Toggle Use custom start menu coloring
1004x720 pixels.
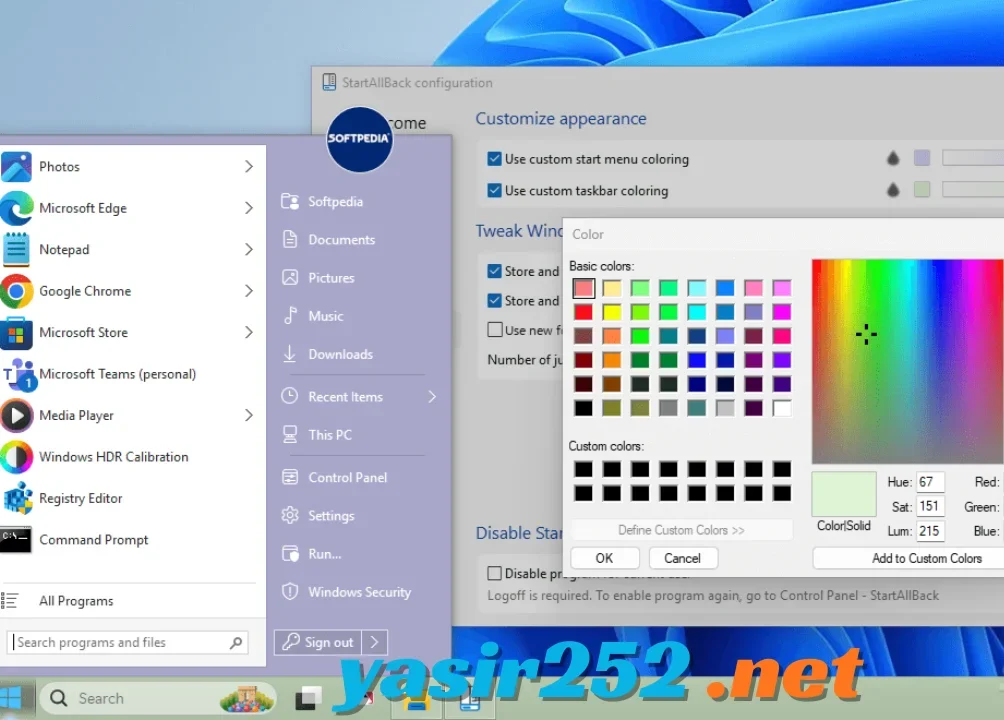pos(494,159)
